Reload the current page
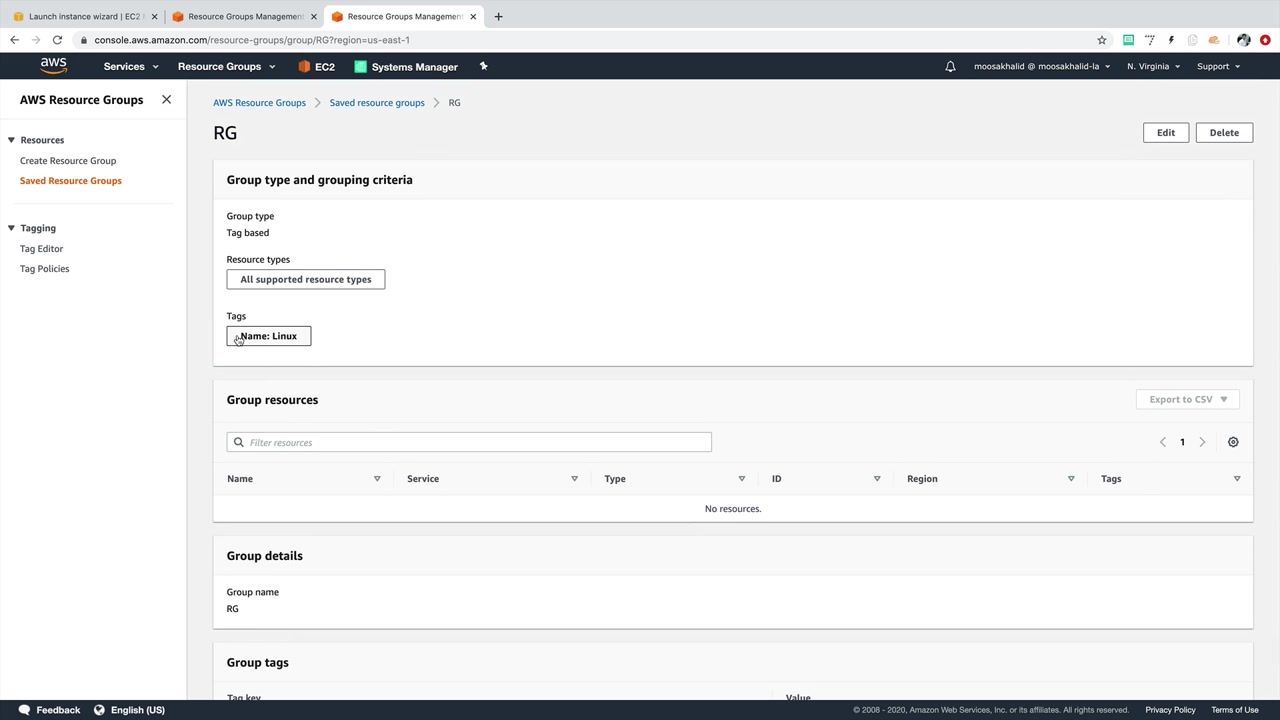This screenshot has height=720, width=1280. pyautogui.click(x=57, y=40)
